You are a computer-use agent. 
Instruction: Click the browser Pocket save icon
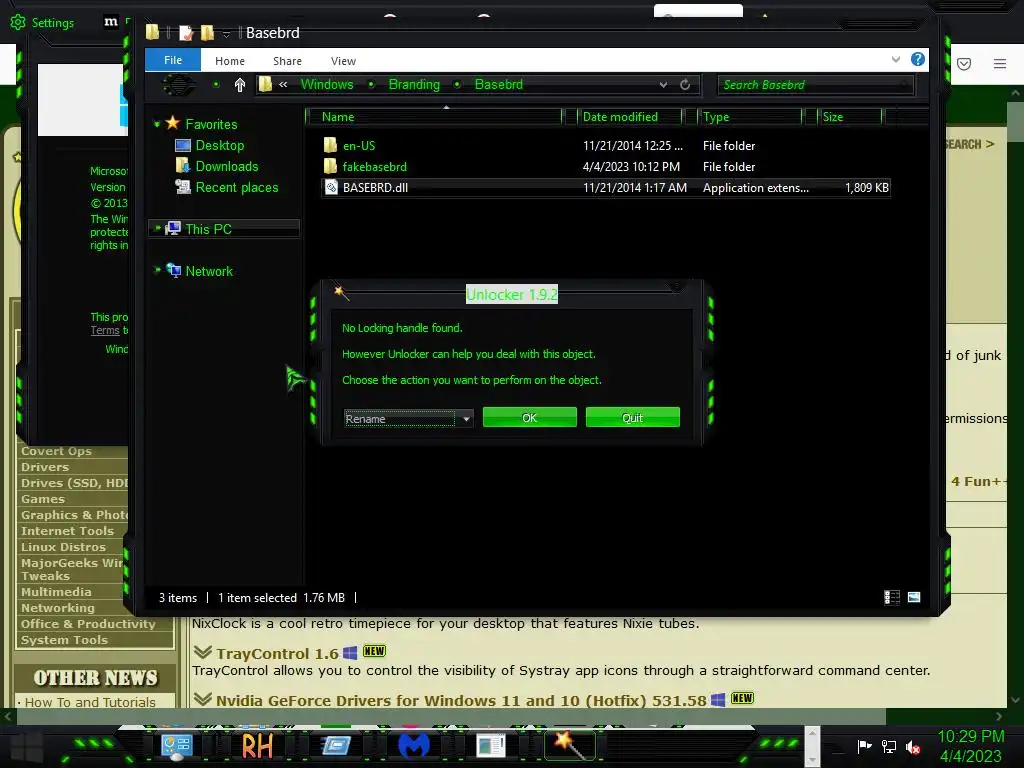coord(964,63)
